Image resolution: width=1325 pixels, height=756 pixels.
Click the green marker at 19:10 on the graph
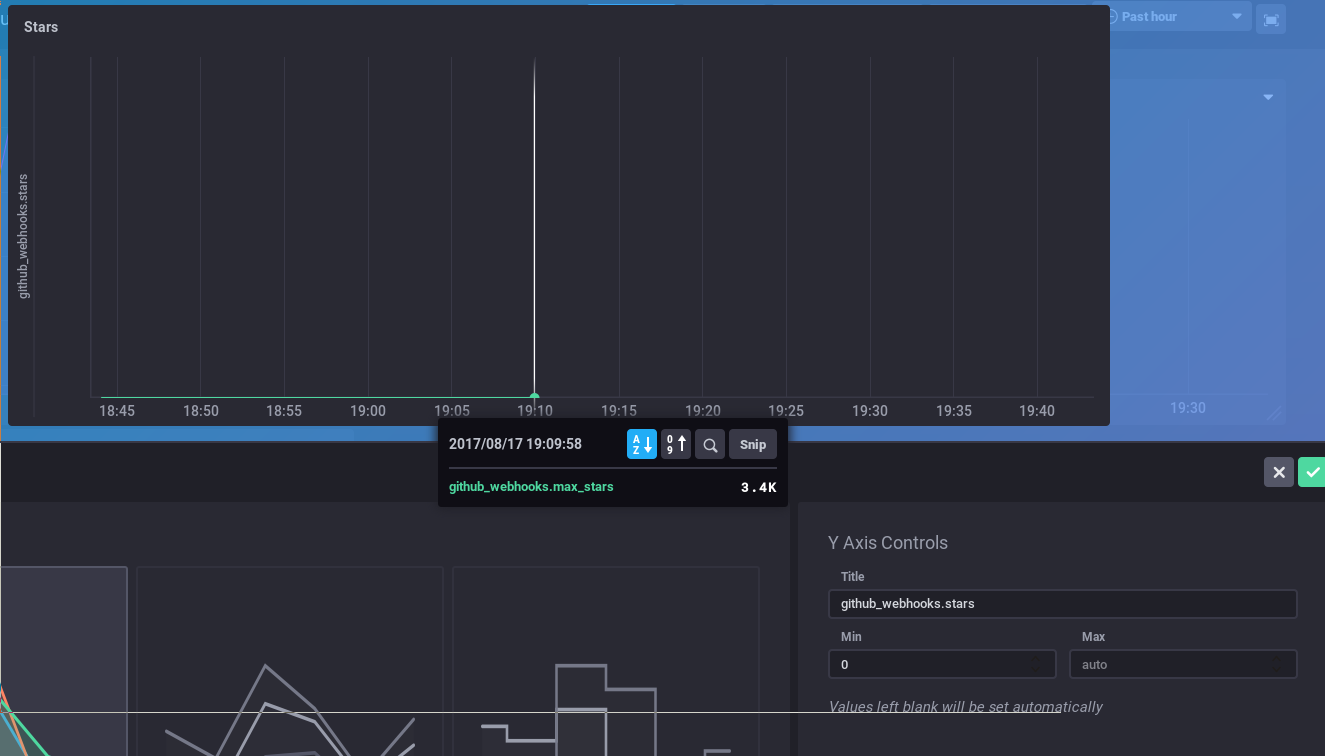click(x=534, y=396)
